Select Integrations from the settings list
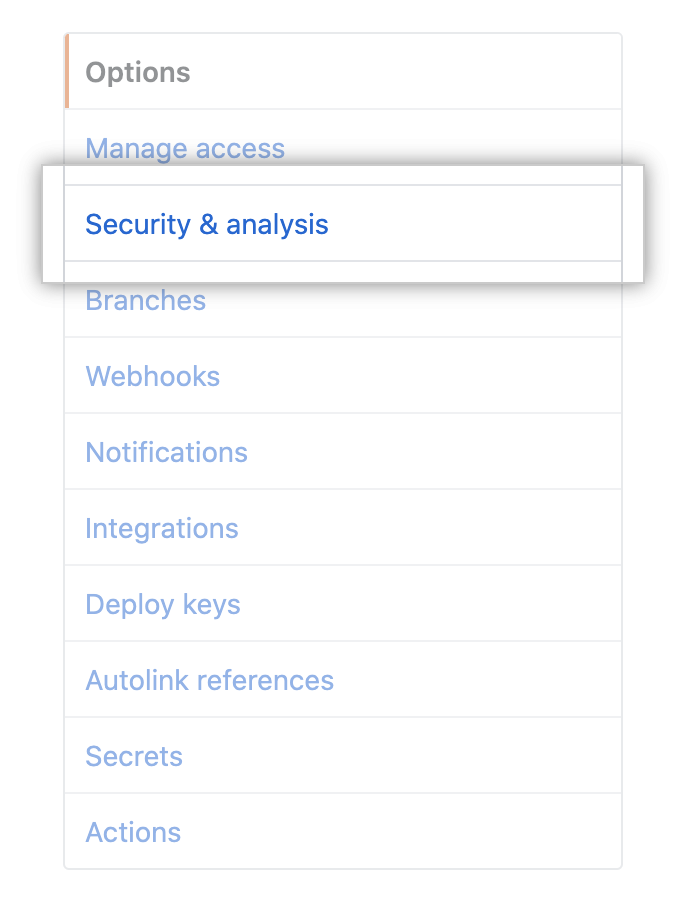The width and height of the screenshot is (687, 900). pos(161,528)
